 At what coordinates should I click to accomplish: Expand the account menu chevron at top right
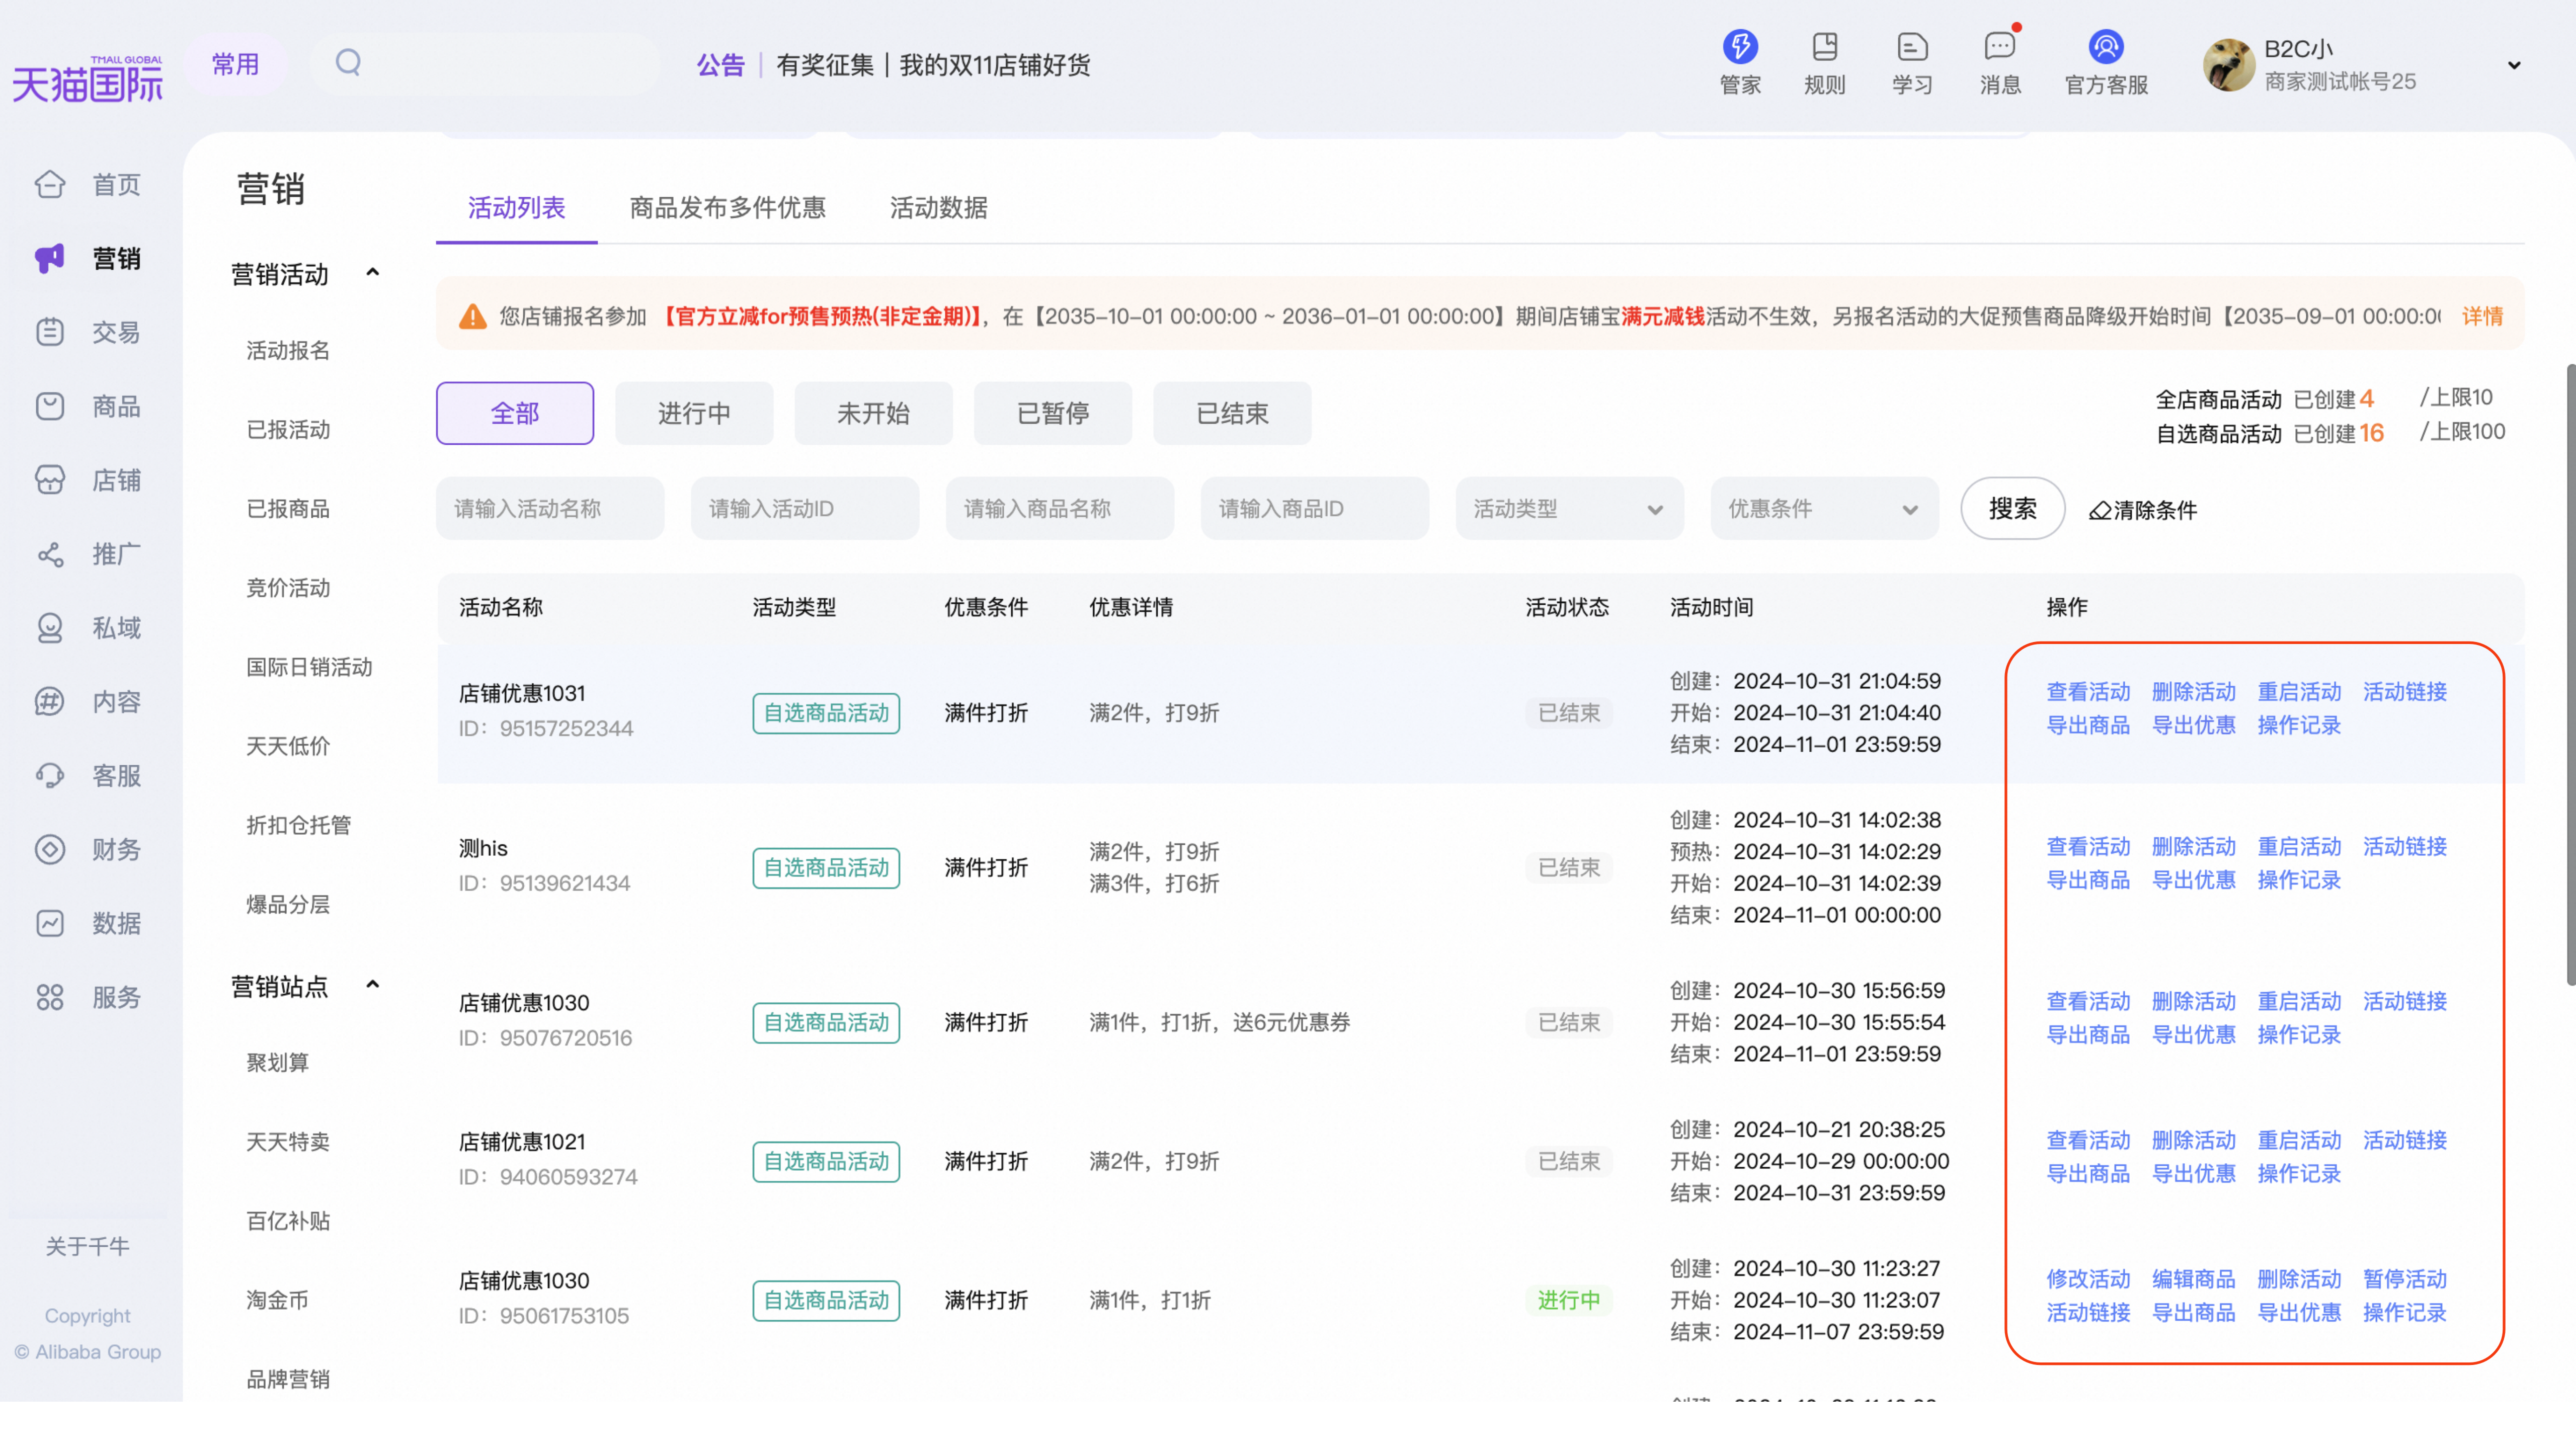pos(2514,65)
